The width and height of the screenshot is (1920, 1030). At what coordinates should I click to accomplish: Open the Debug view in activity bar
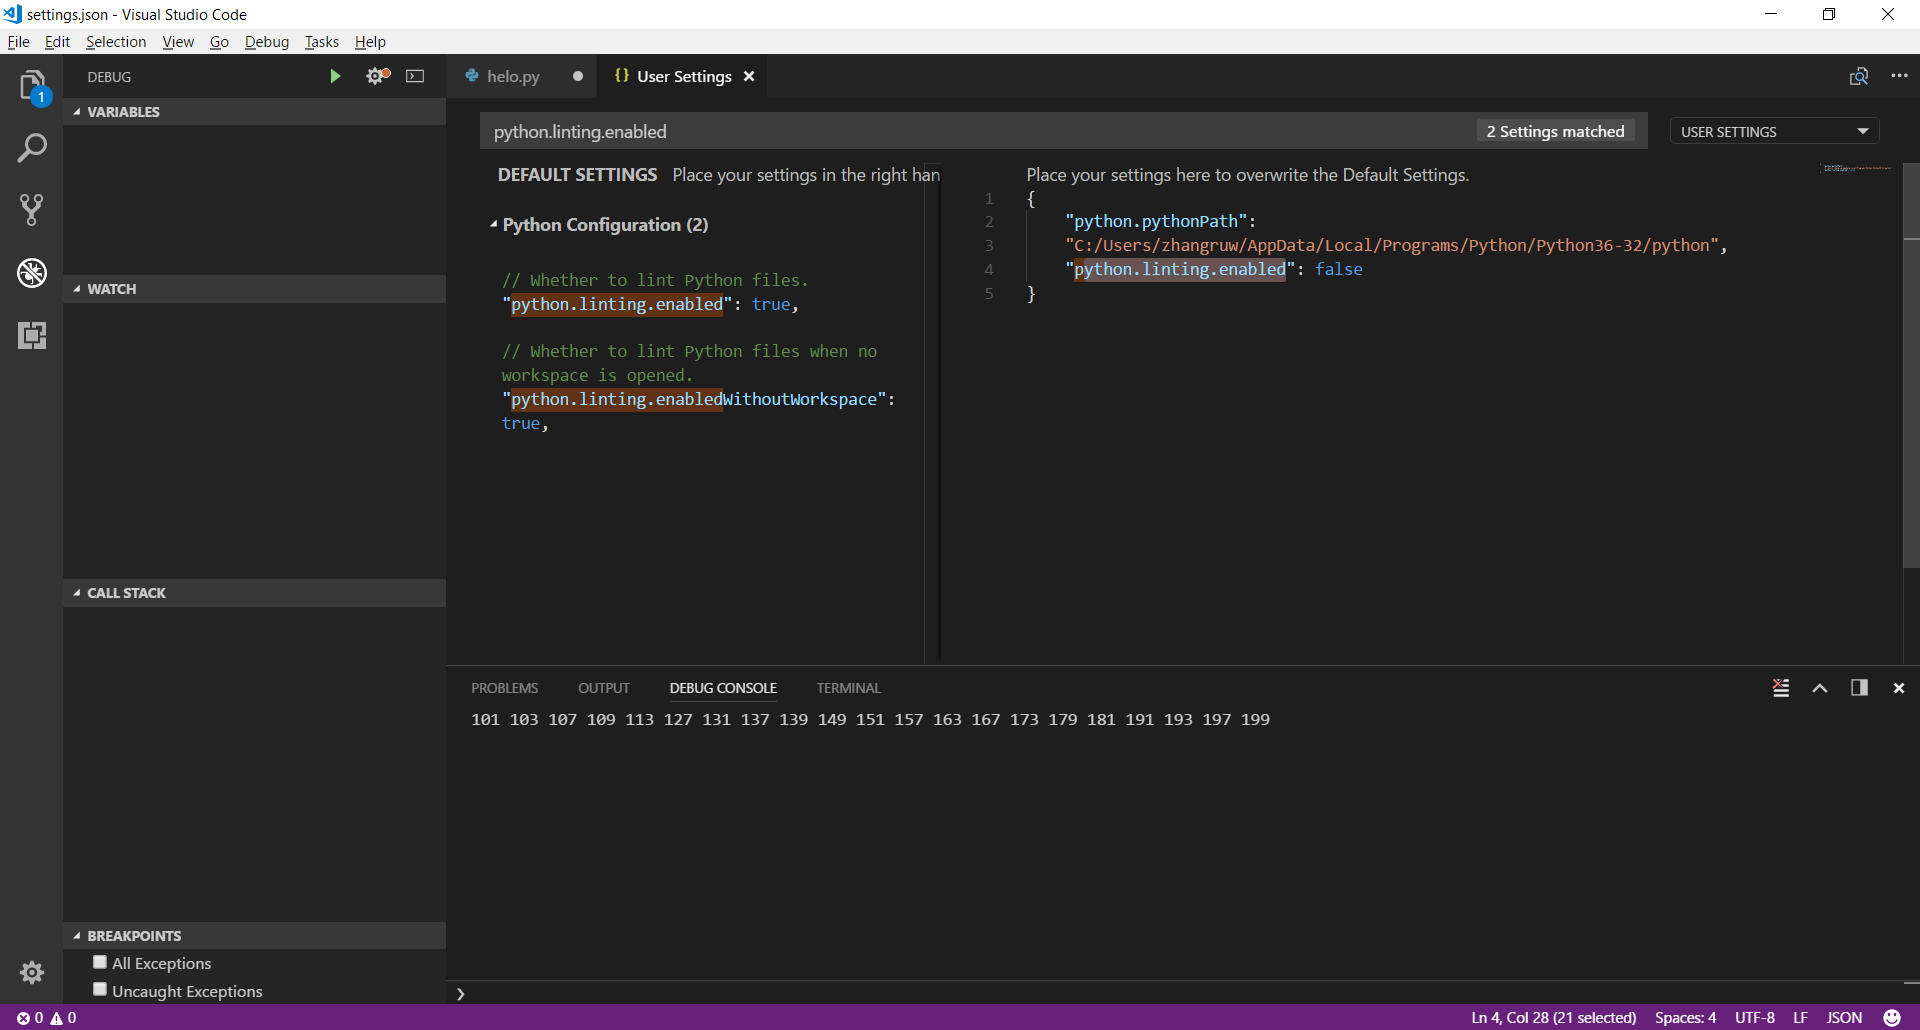[x=32, y=272]
